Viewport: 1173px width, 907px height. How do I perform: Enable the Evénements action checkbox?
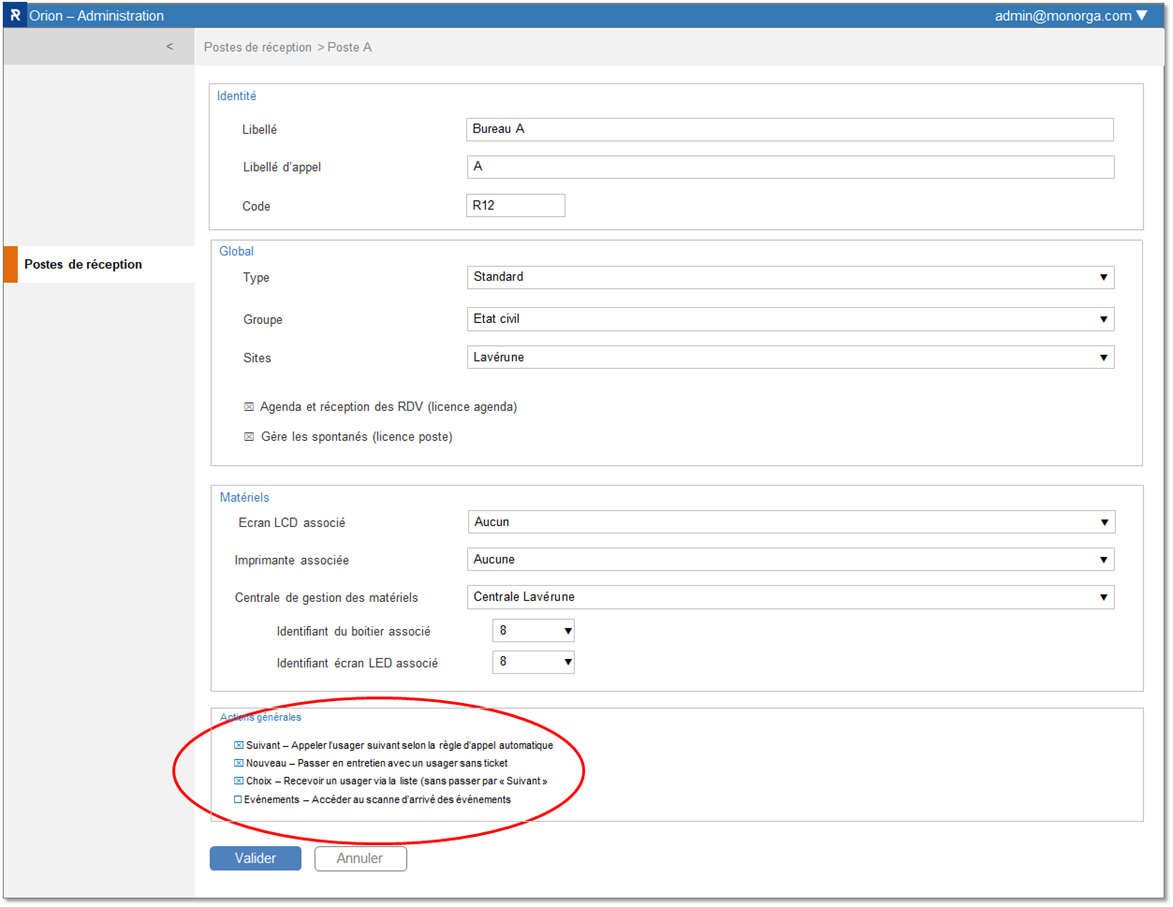pos(239,799)
